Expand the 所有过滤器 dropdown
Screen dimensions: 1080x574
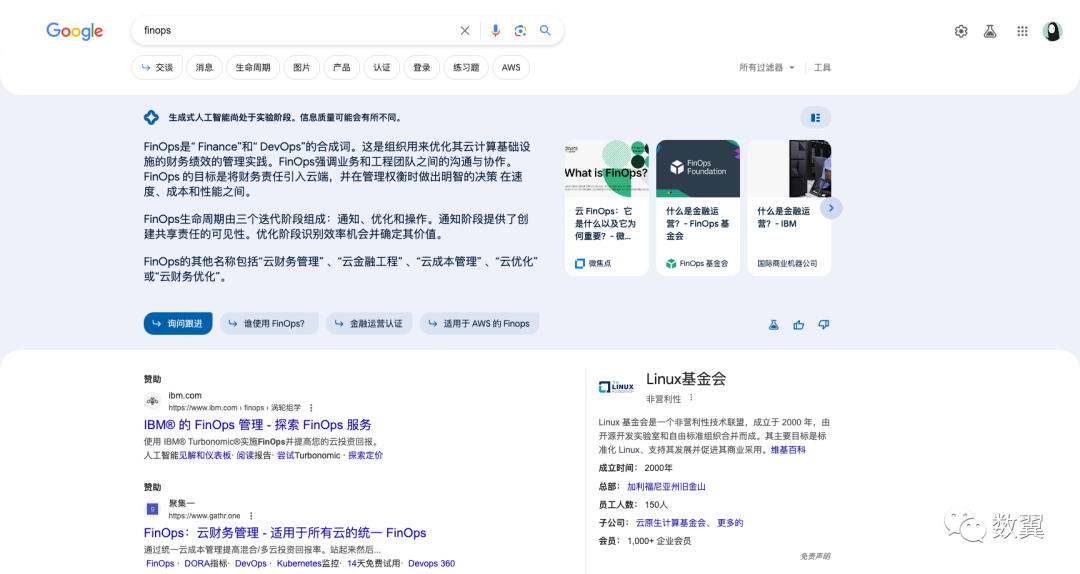pyautogui.click(x=767, y=68)
